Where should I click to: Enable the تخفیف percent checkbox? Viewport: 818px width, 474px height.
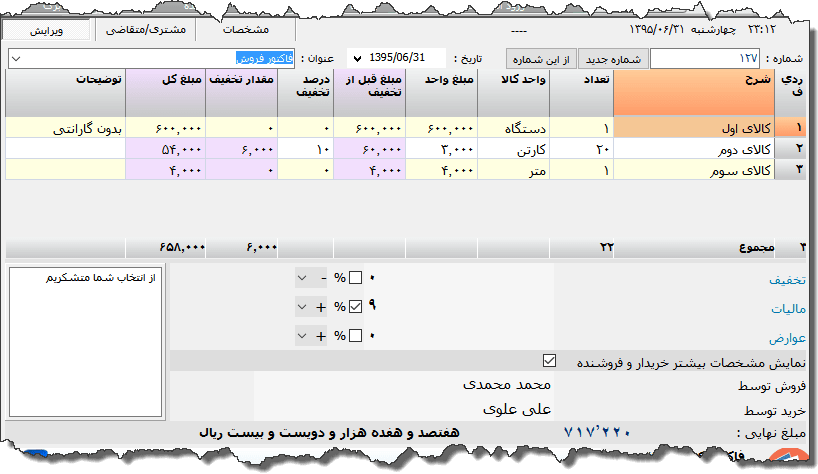355,277
